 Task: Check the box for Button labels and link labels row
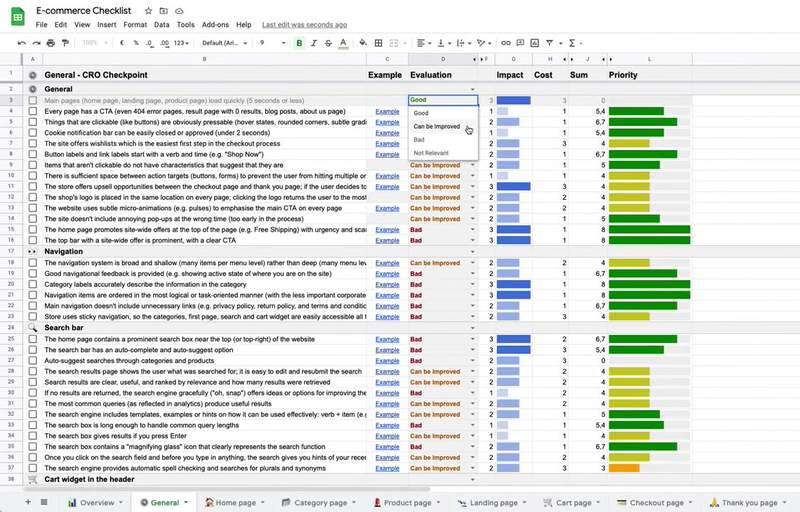(x=33, y=154)
